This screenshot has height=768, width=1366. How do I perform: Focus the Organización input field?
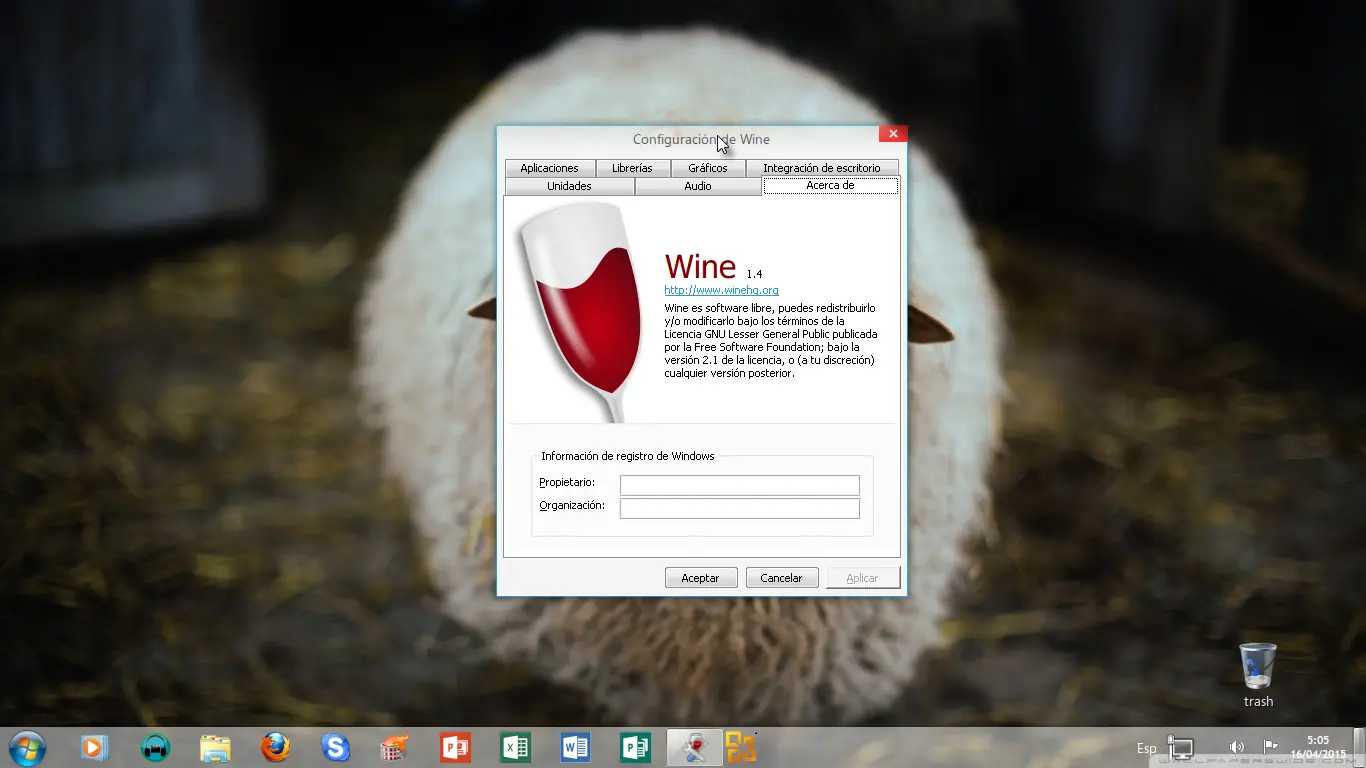[740, 509]
